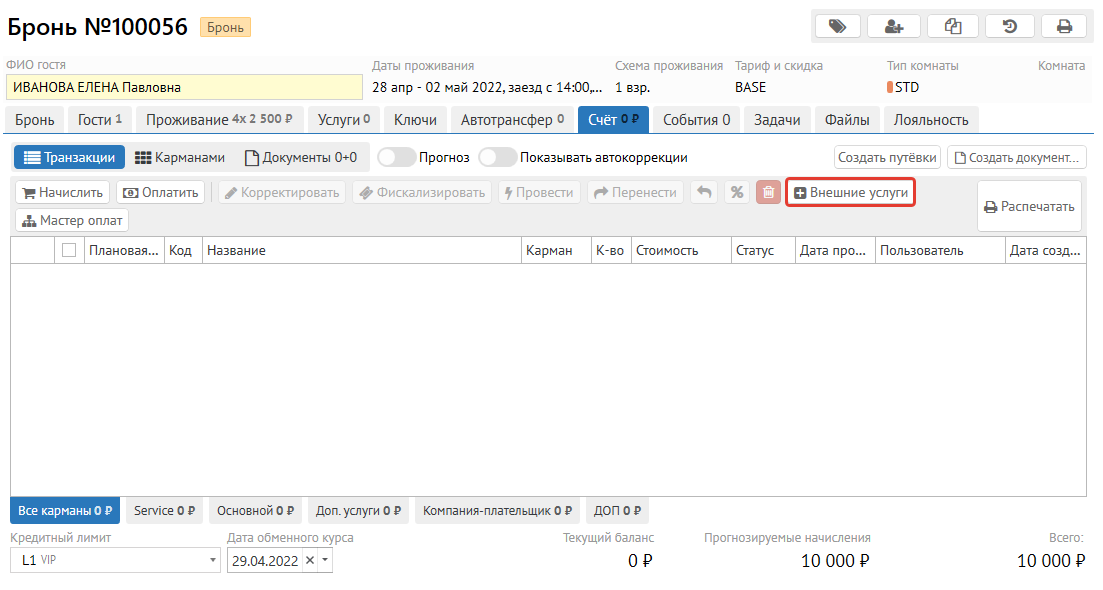The height and width of the screenshot is (590, 1103).
Task: Clear the exchange rate date with X
Action: click(309, 561)
